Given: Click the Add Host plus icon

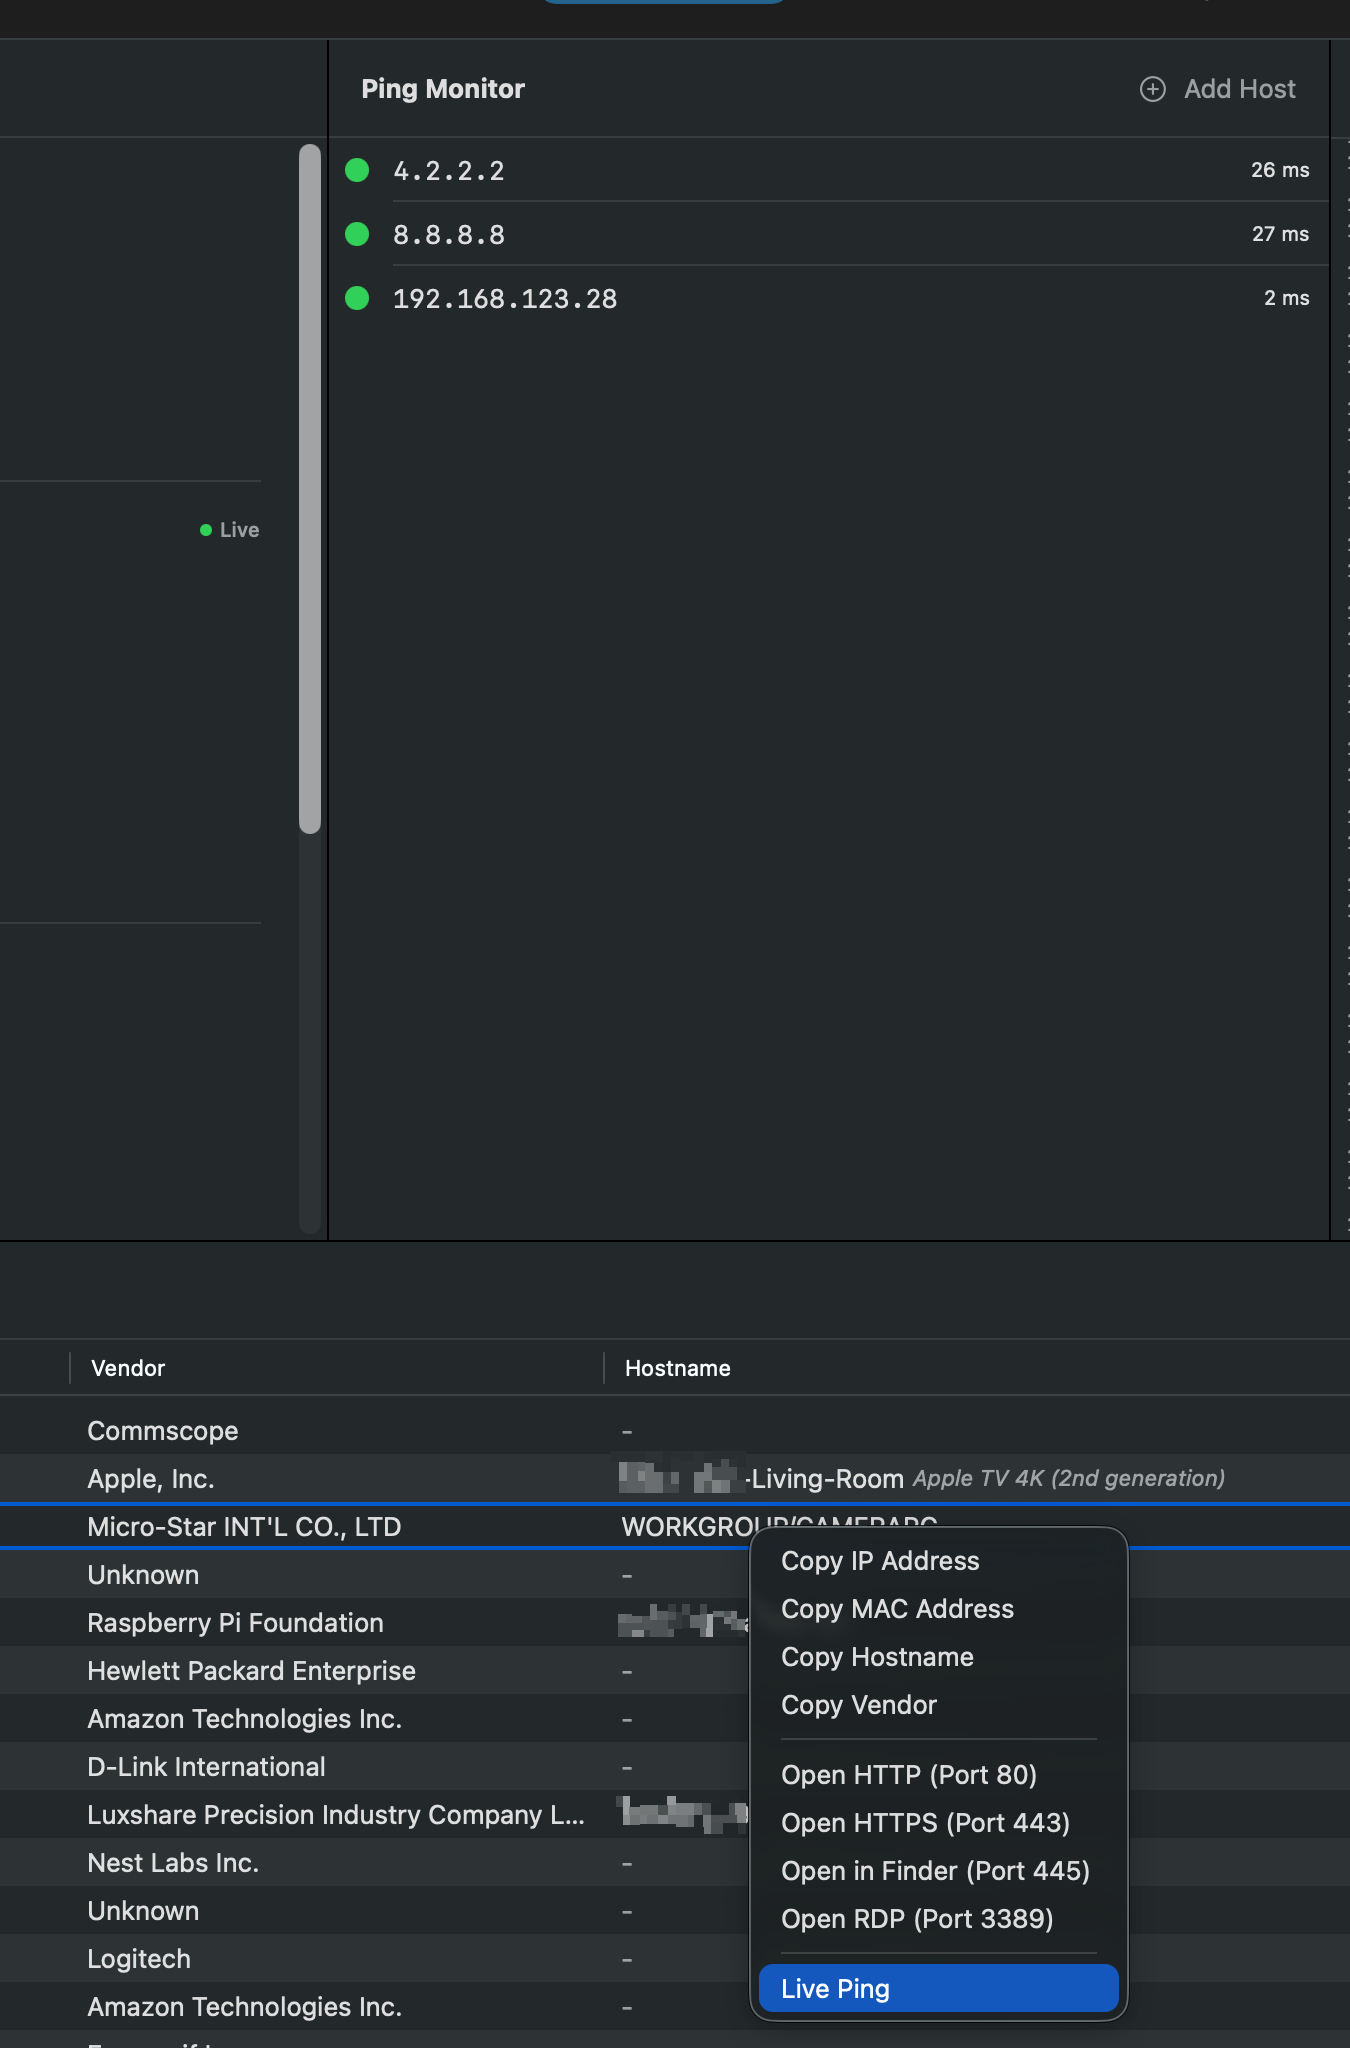Looking at the screenshot, I should click(x=1152, y=89).
